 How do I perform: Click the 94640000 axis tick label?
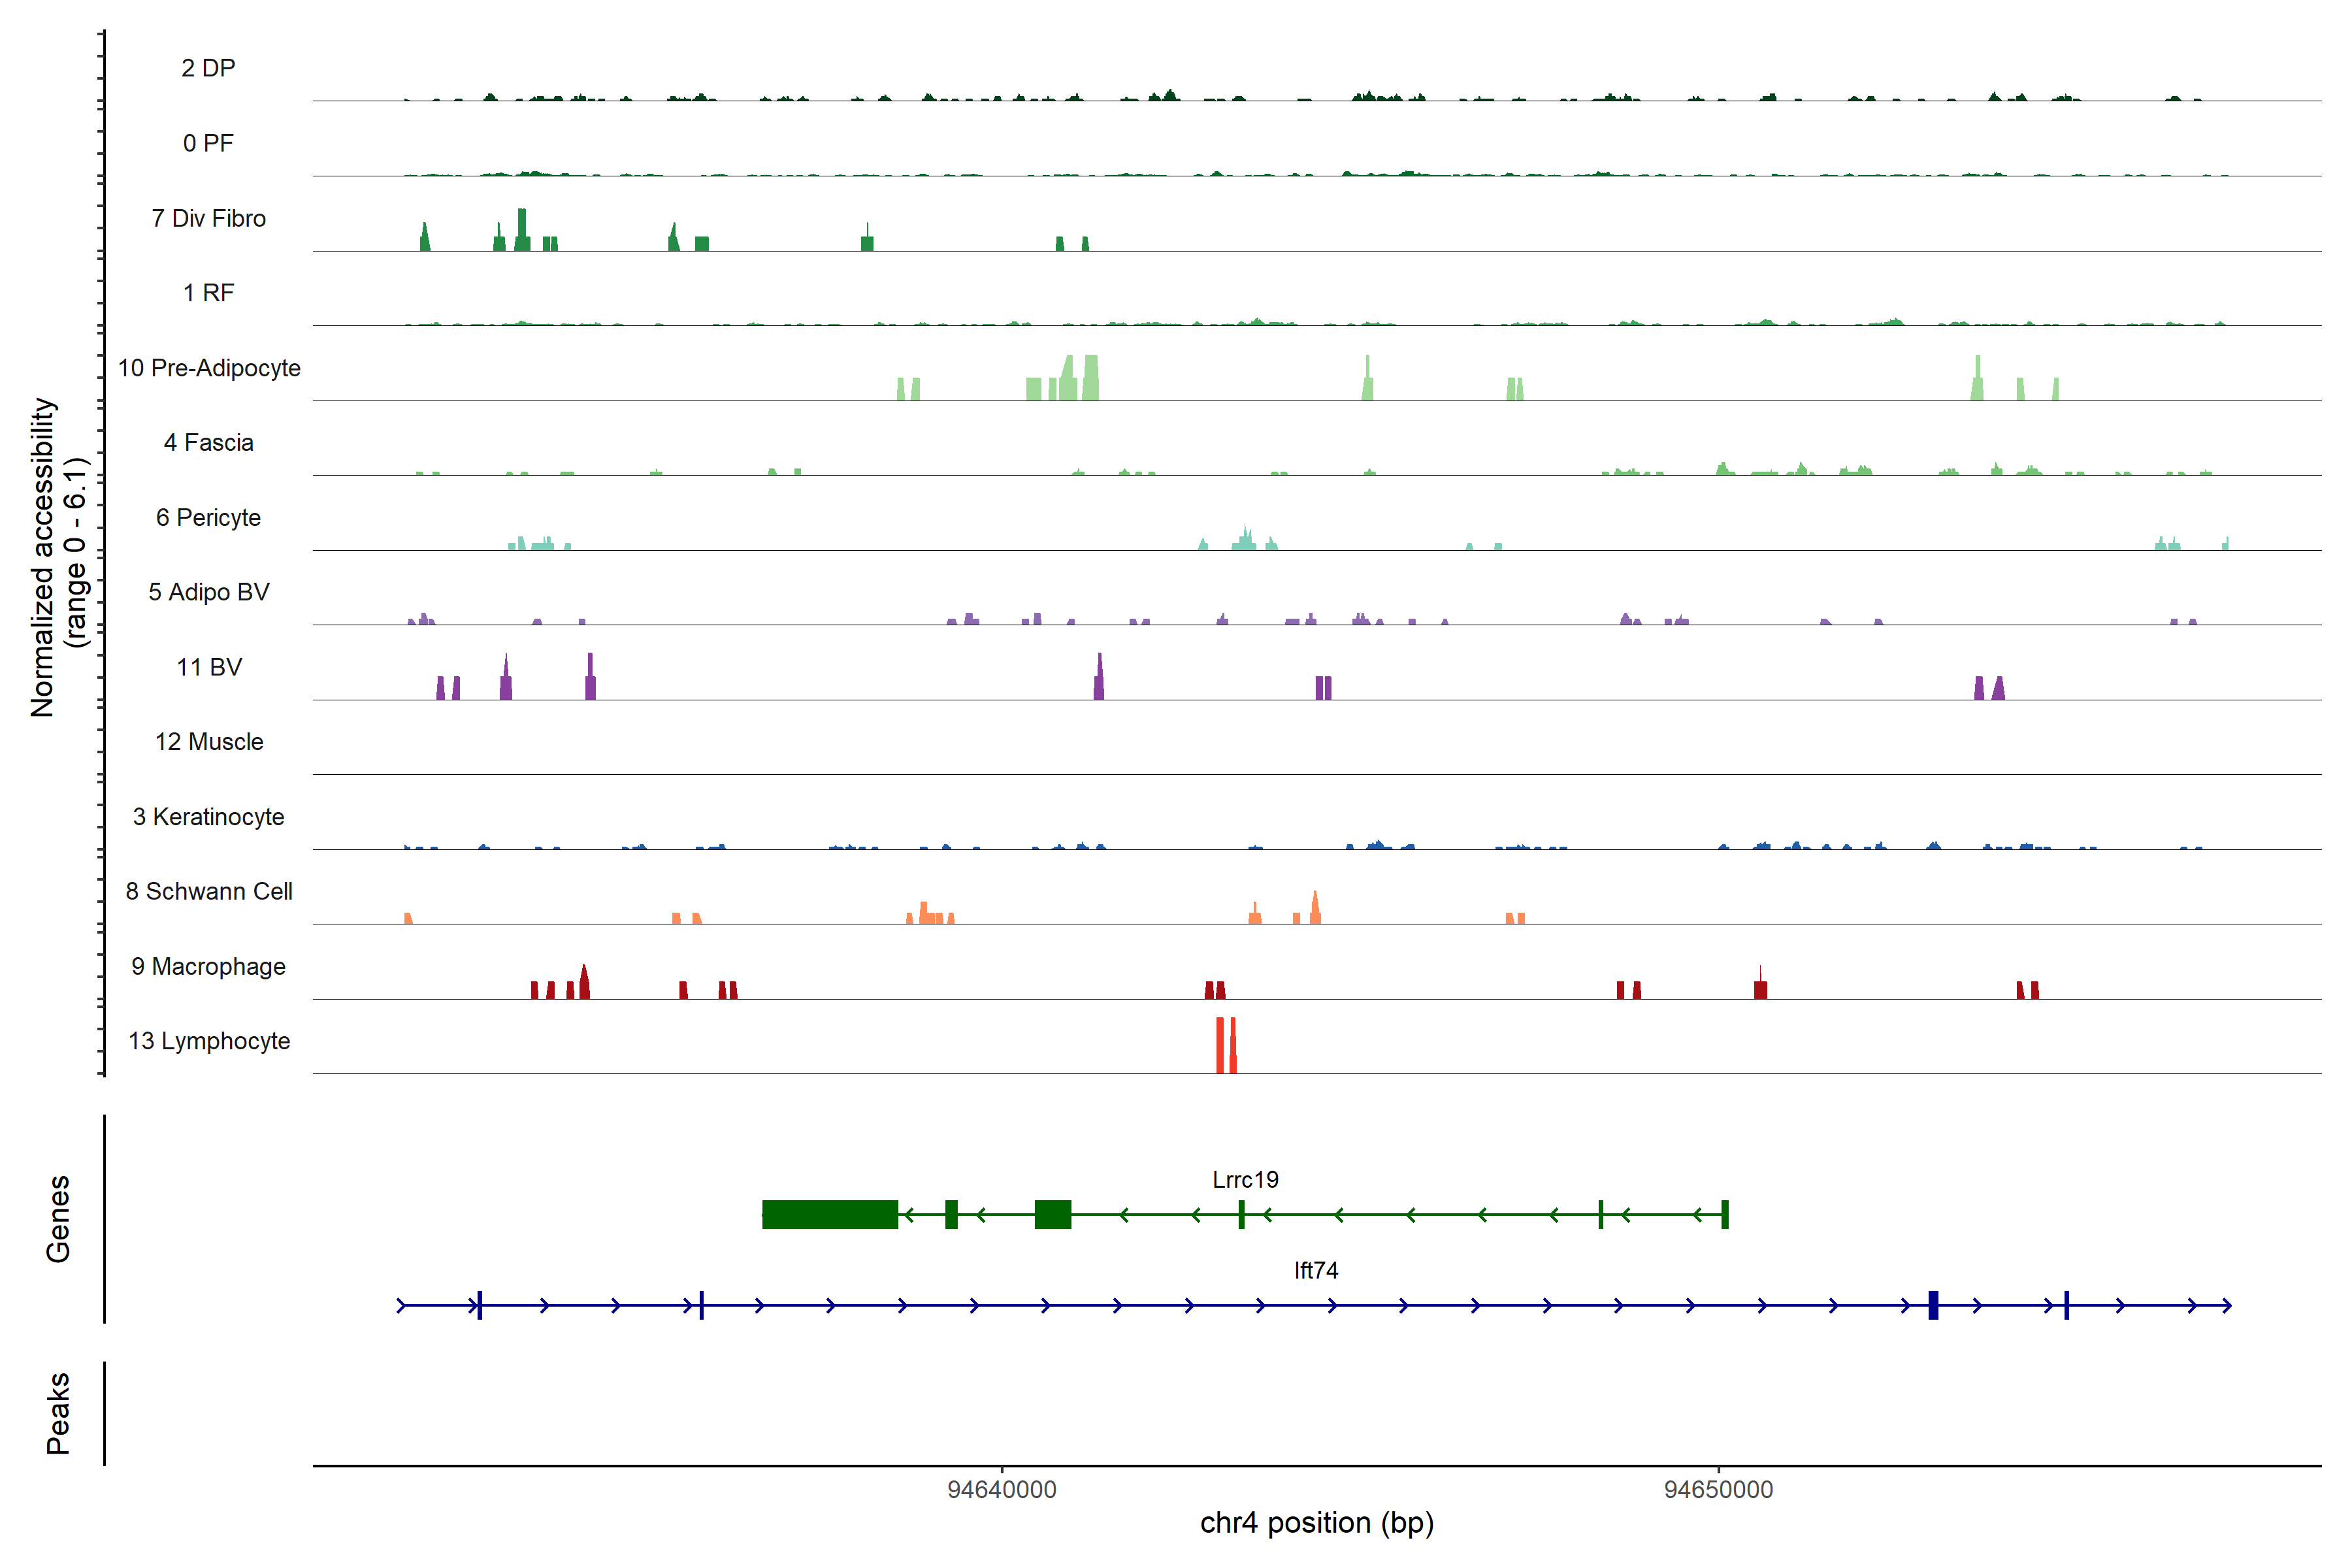(x=1001, y=1490)
